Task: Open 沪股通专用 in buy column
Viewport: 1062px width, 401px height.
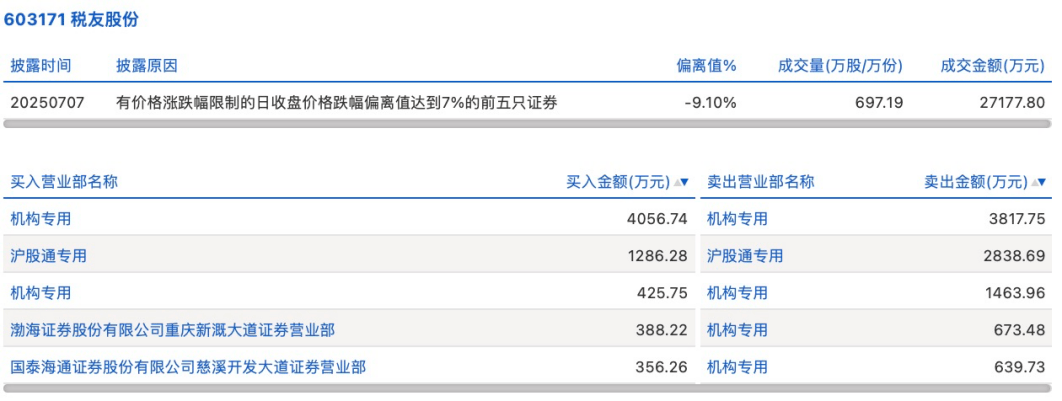Action: [x=48, y=256]
